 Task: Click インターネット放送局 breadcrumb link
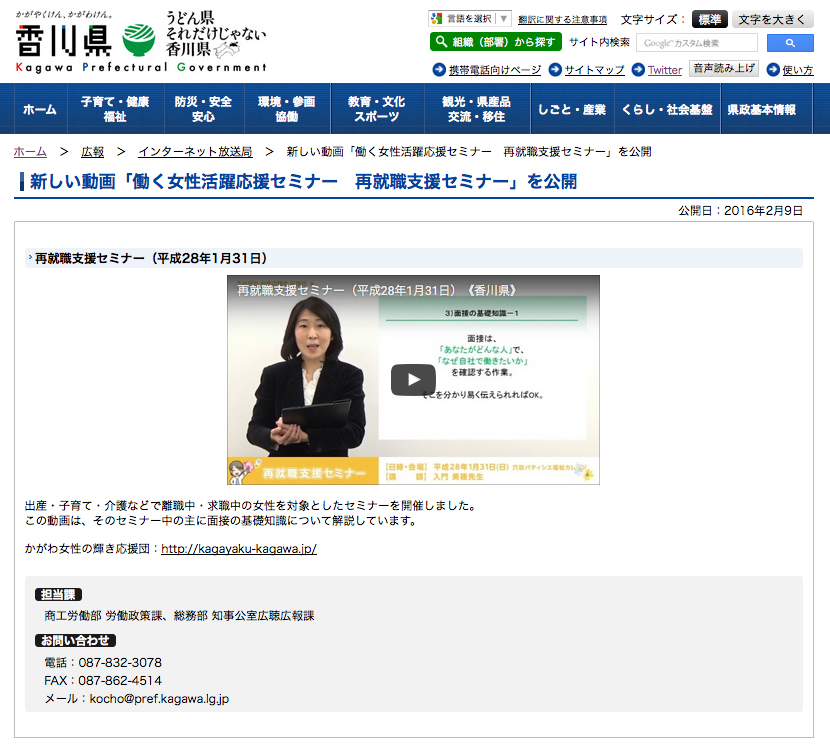[195, 152]
